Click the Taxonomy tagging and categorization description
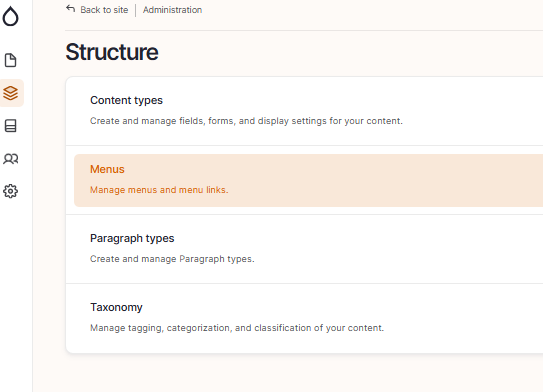The image size is (543, 392). 237,328
